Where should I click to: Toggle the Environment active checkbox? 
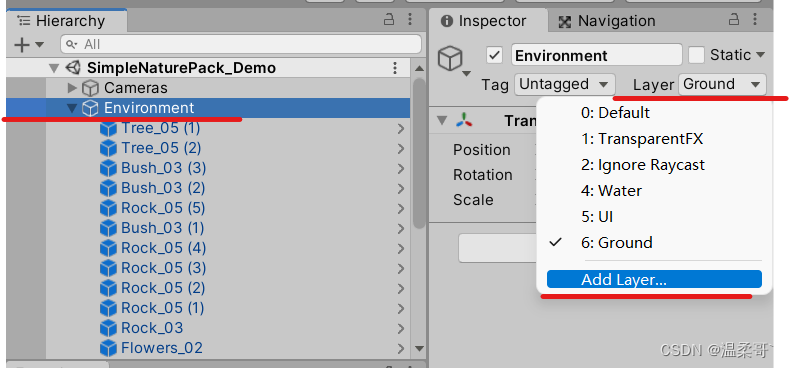click(495, 55)
